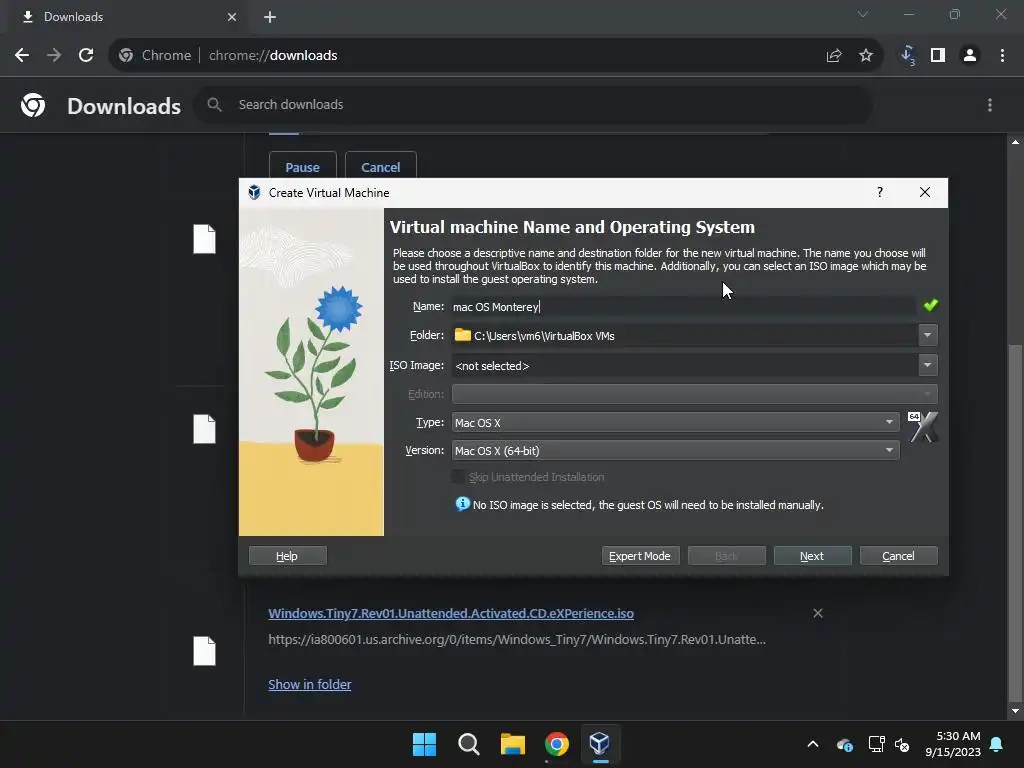Switch to VirtualBox in taskbar
Viewport: 1024px width, 768px height.
600,744
